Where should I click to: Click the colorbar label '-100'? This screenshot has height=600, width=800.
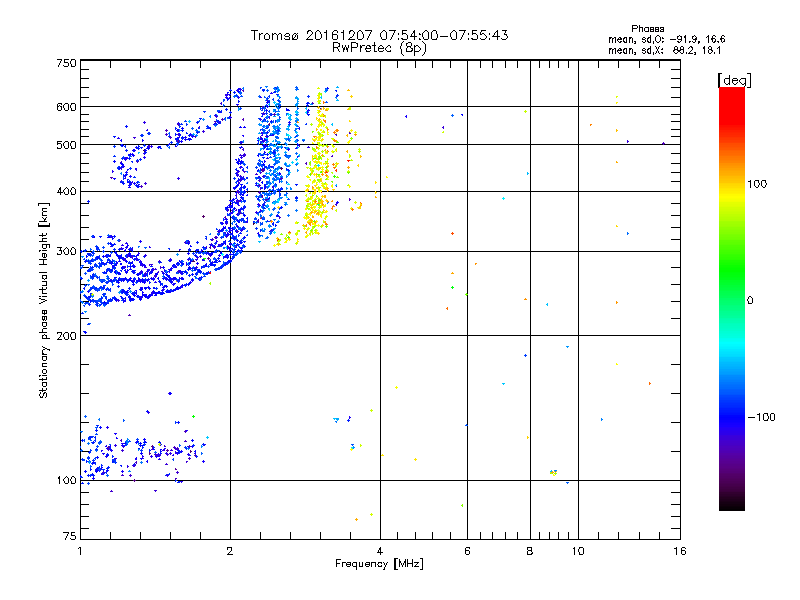pos(761,417)
